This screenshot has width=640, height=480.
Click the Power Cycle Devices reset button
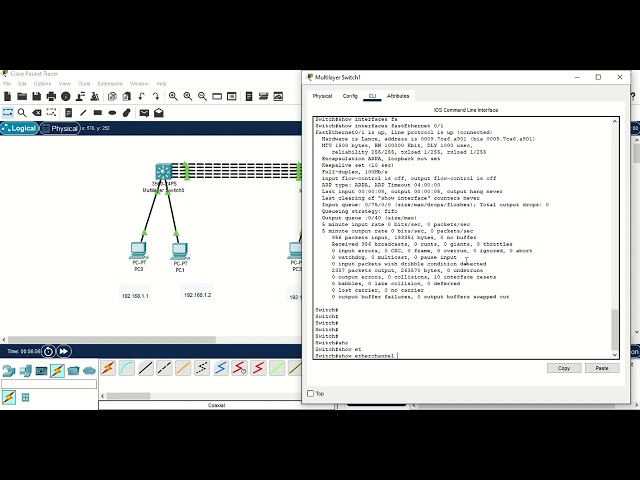coord(48,351)
